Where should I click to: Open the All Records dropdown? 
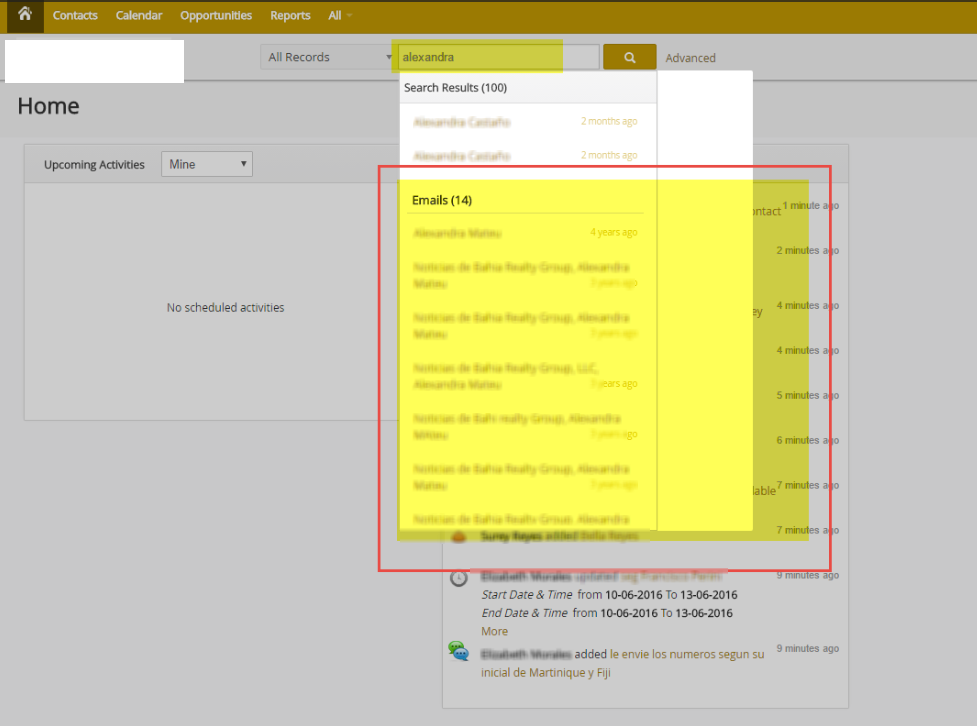coord(329,57)
